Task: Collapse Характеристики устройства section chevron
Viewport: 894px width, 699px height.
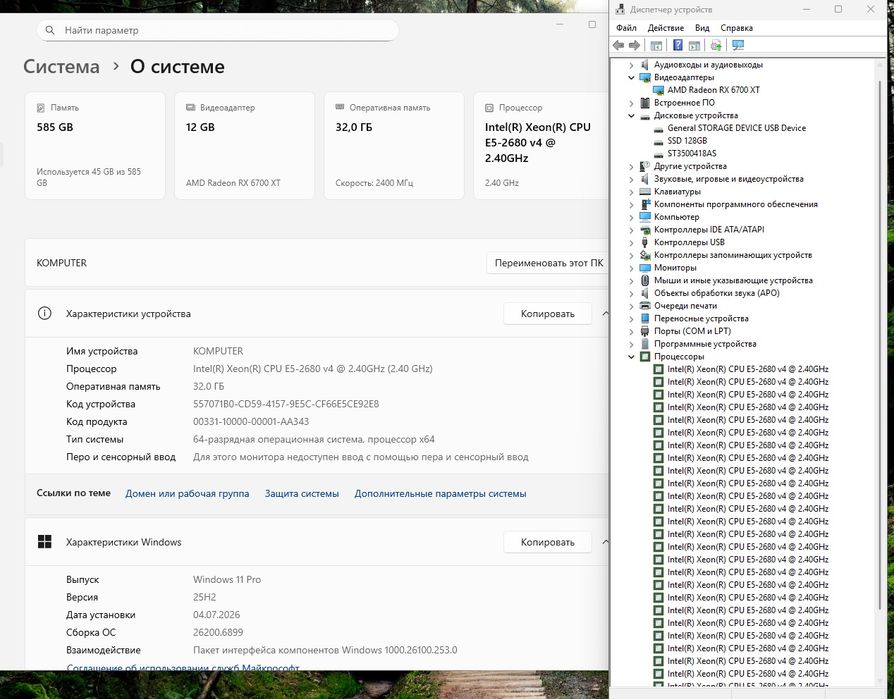Action: tap(605, 314)
